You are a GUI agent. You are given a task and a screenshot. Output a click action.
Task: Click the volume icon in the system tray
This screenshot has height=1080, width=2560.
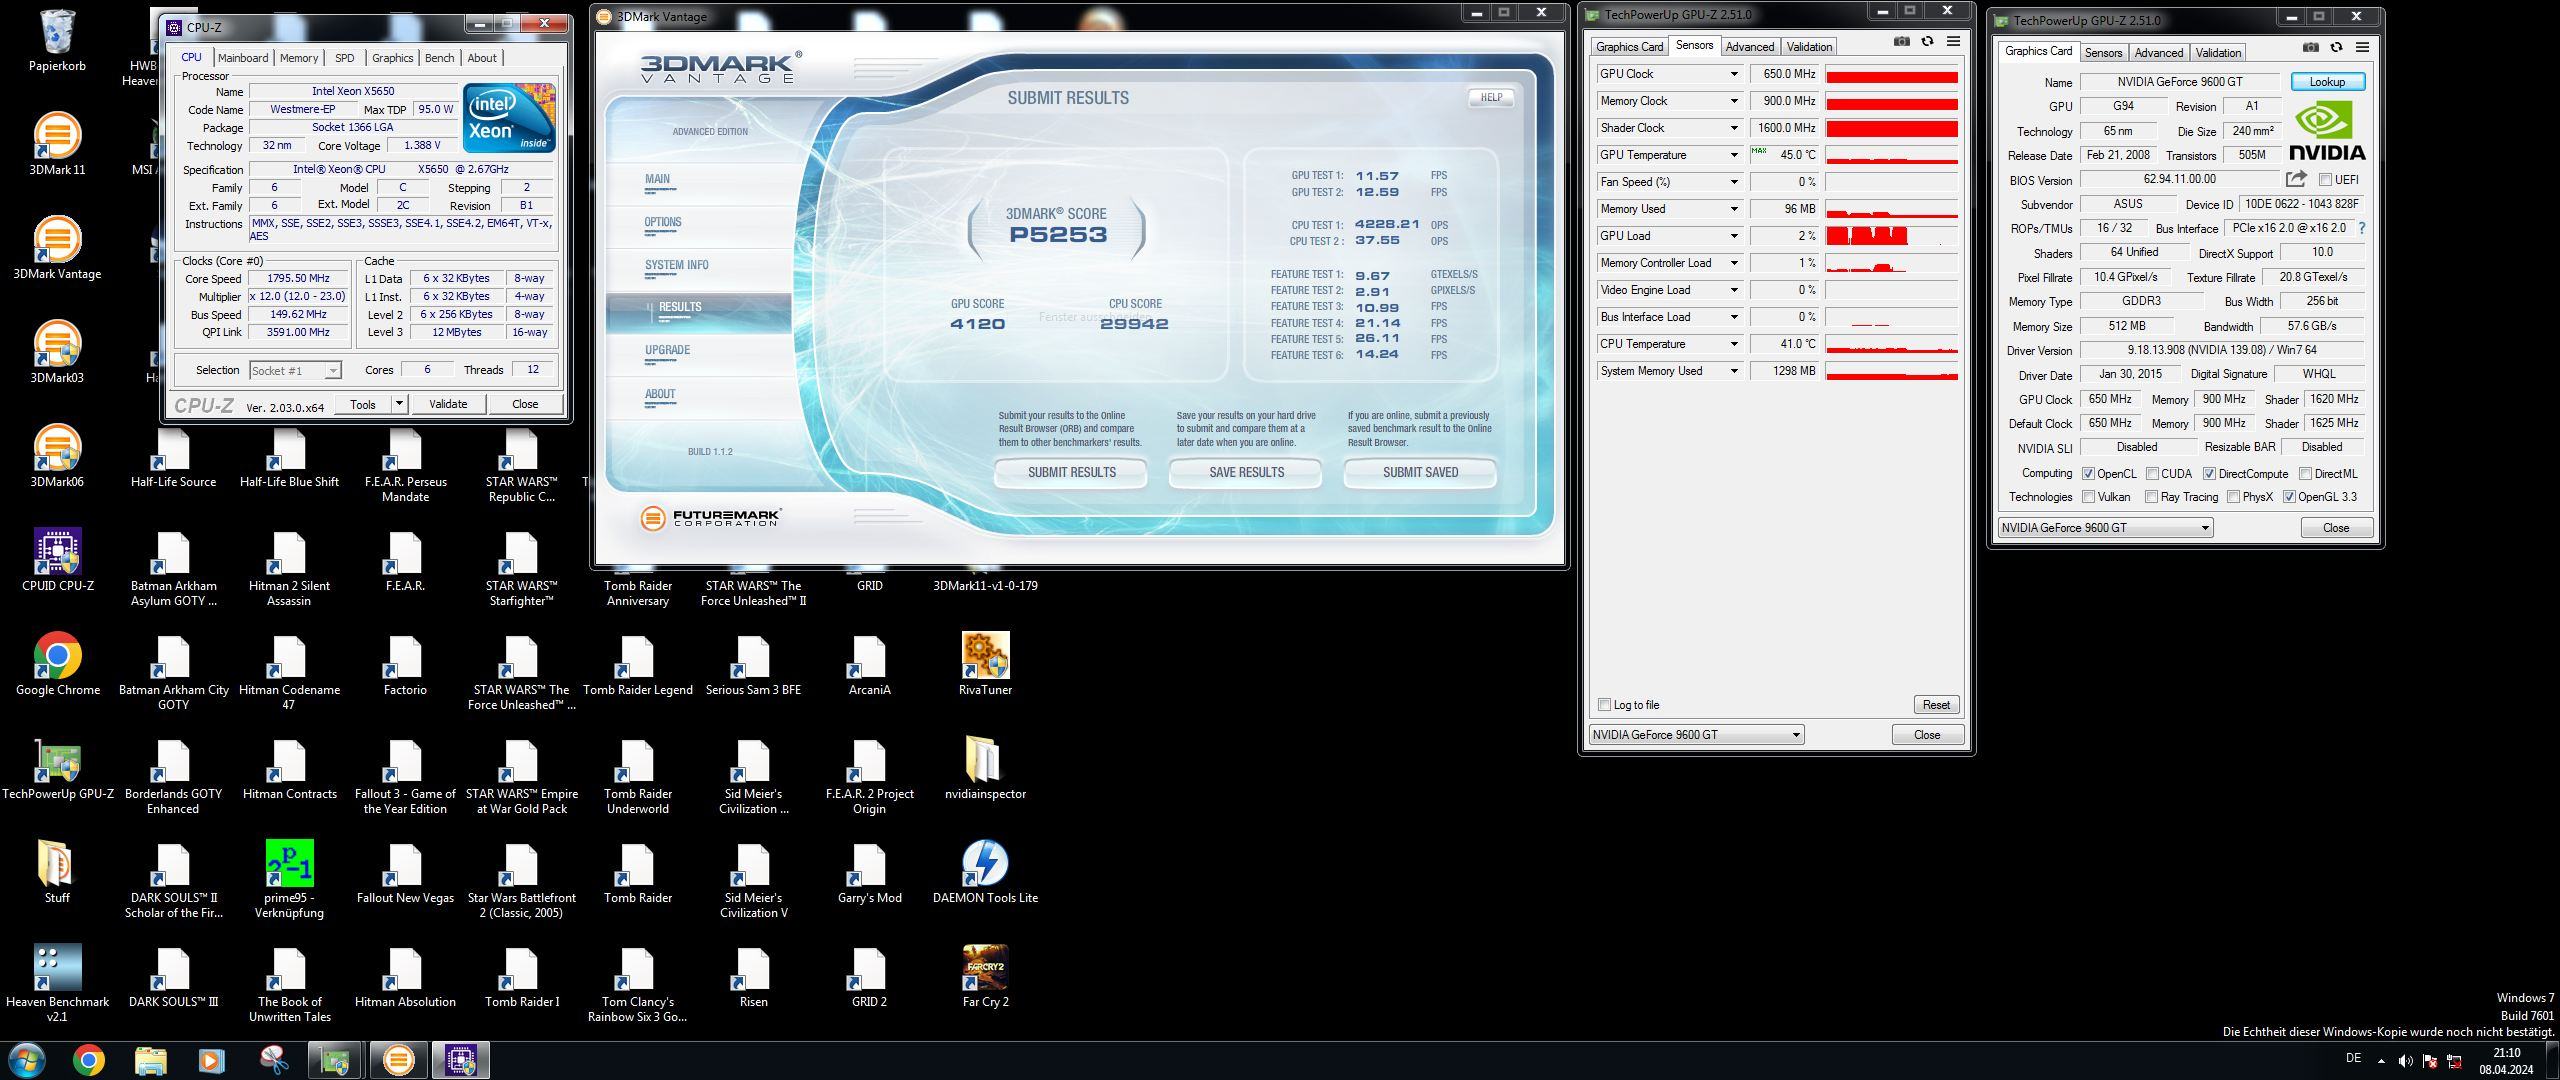pyautogui.click(x=2405, y=1061)
